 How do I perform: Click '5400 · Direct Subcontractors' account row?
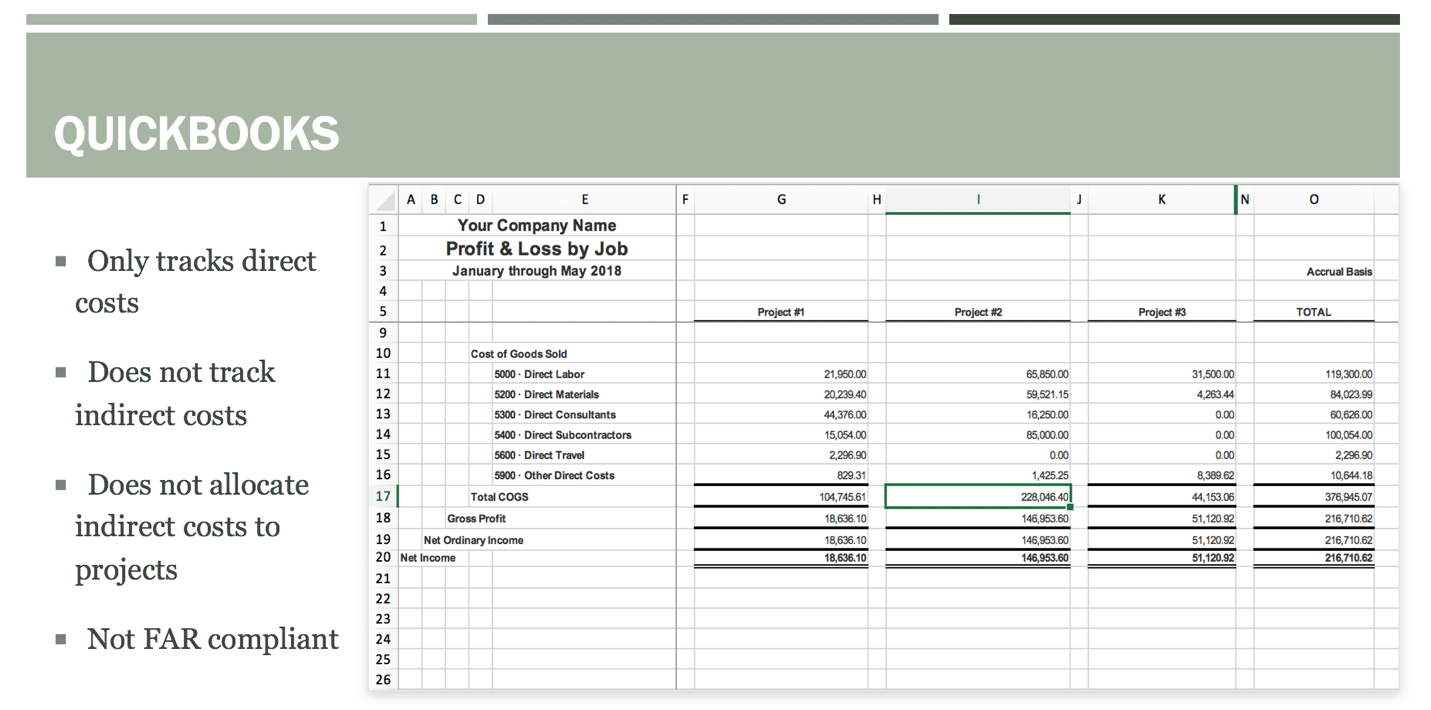(563, 435)
